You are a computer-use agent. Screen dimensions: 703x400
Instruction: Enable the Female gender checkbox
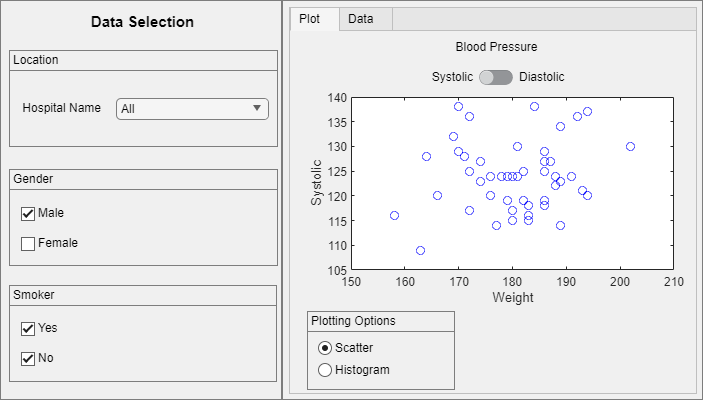[x=28, y=243]
